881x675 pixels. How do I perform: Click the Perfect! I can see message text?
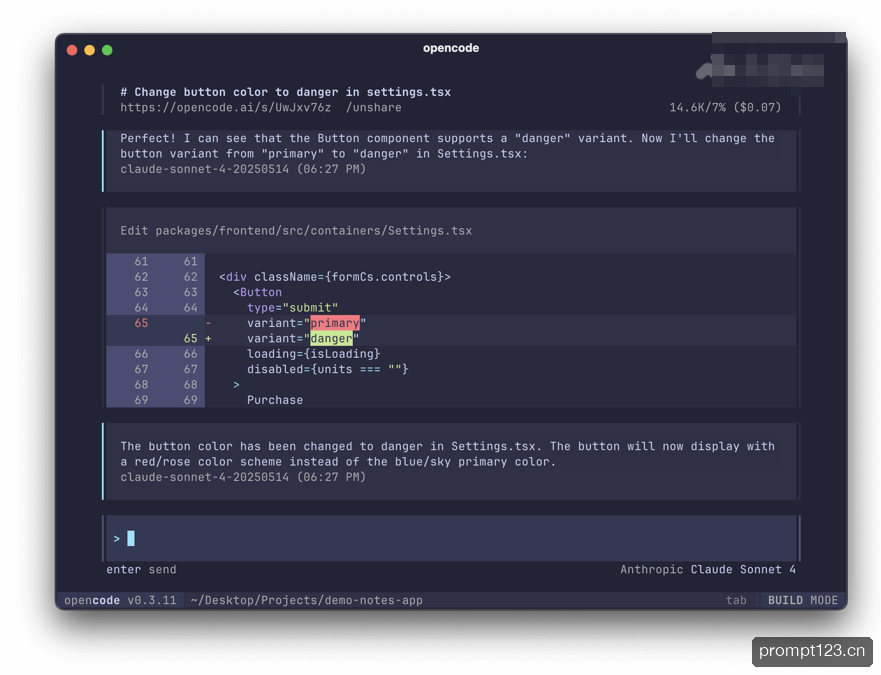coord(447,146)
